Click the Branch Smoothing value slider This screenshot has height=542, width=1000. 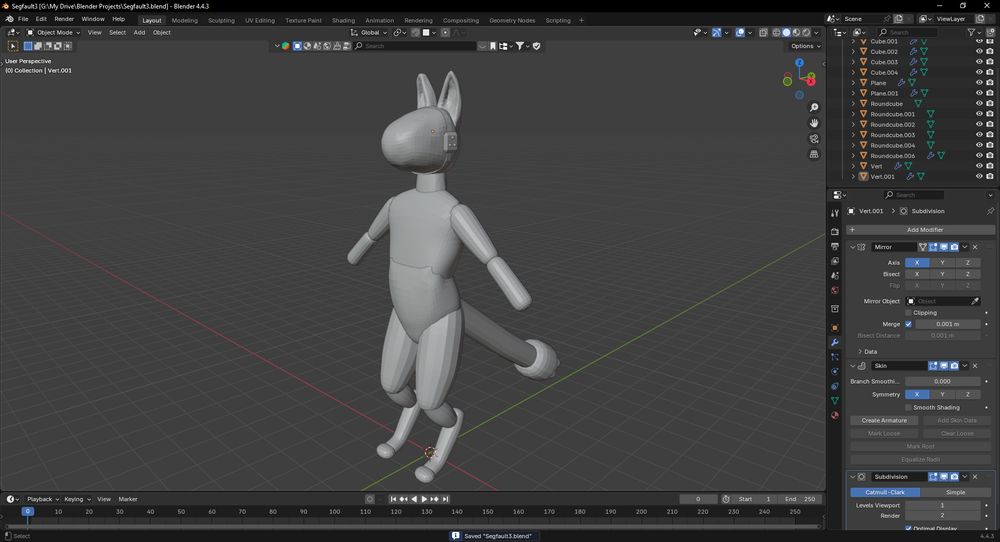pos(942,381)
